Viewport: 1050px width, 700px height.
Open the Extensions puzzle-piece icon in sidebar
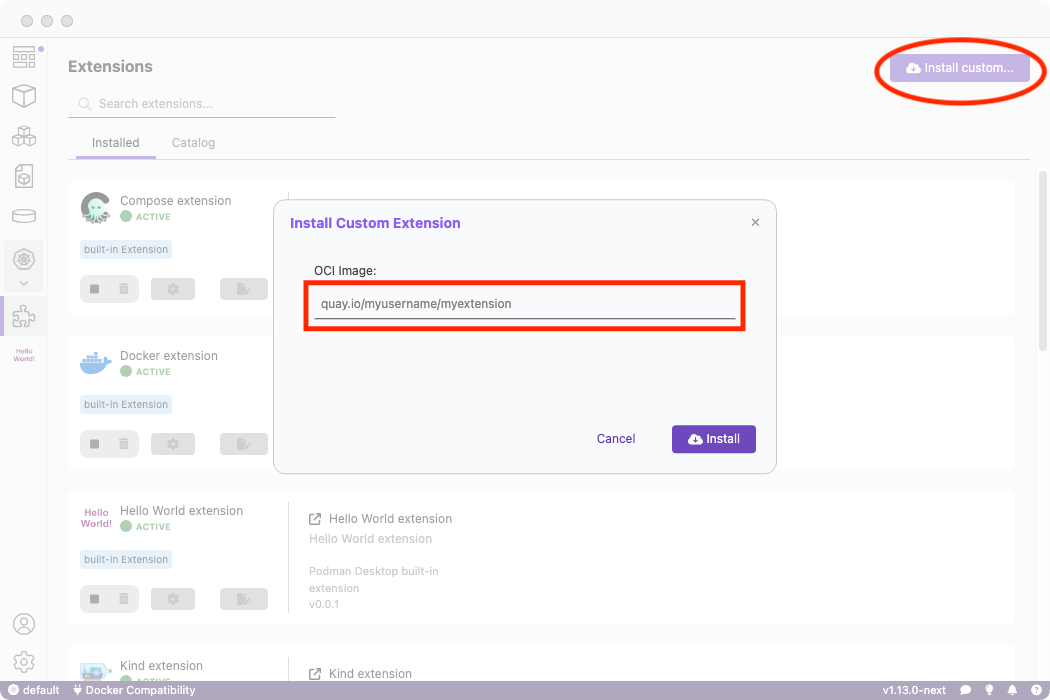click(x=24, y=316)
